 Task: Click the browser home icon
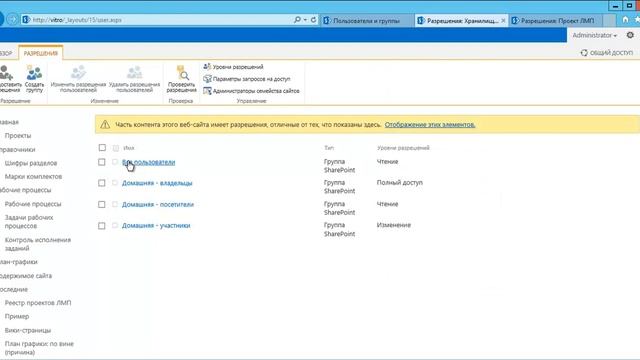(625, 19)
